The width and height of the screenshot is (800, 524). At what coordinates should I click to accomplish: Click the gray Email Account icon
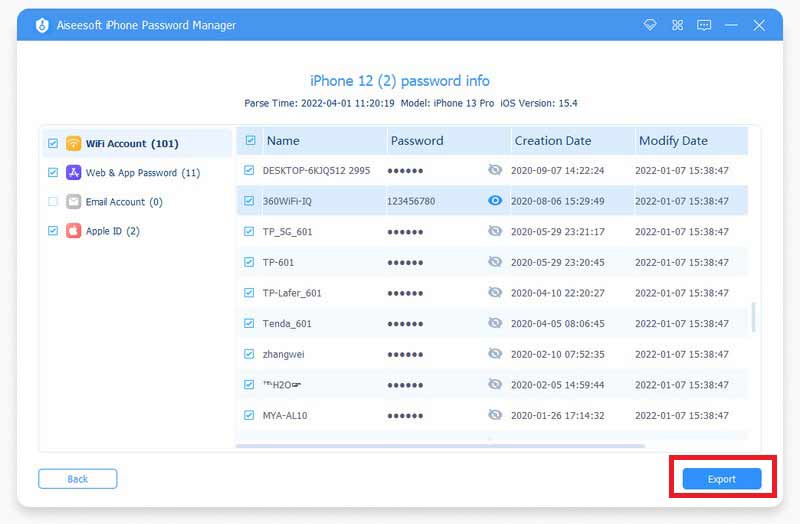coord(73,202)
